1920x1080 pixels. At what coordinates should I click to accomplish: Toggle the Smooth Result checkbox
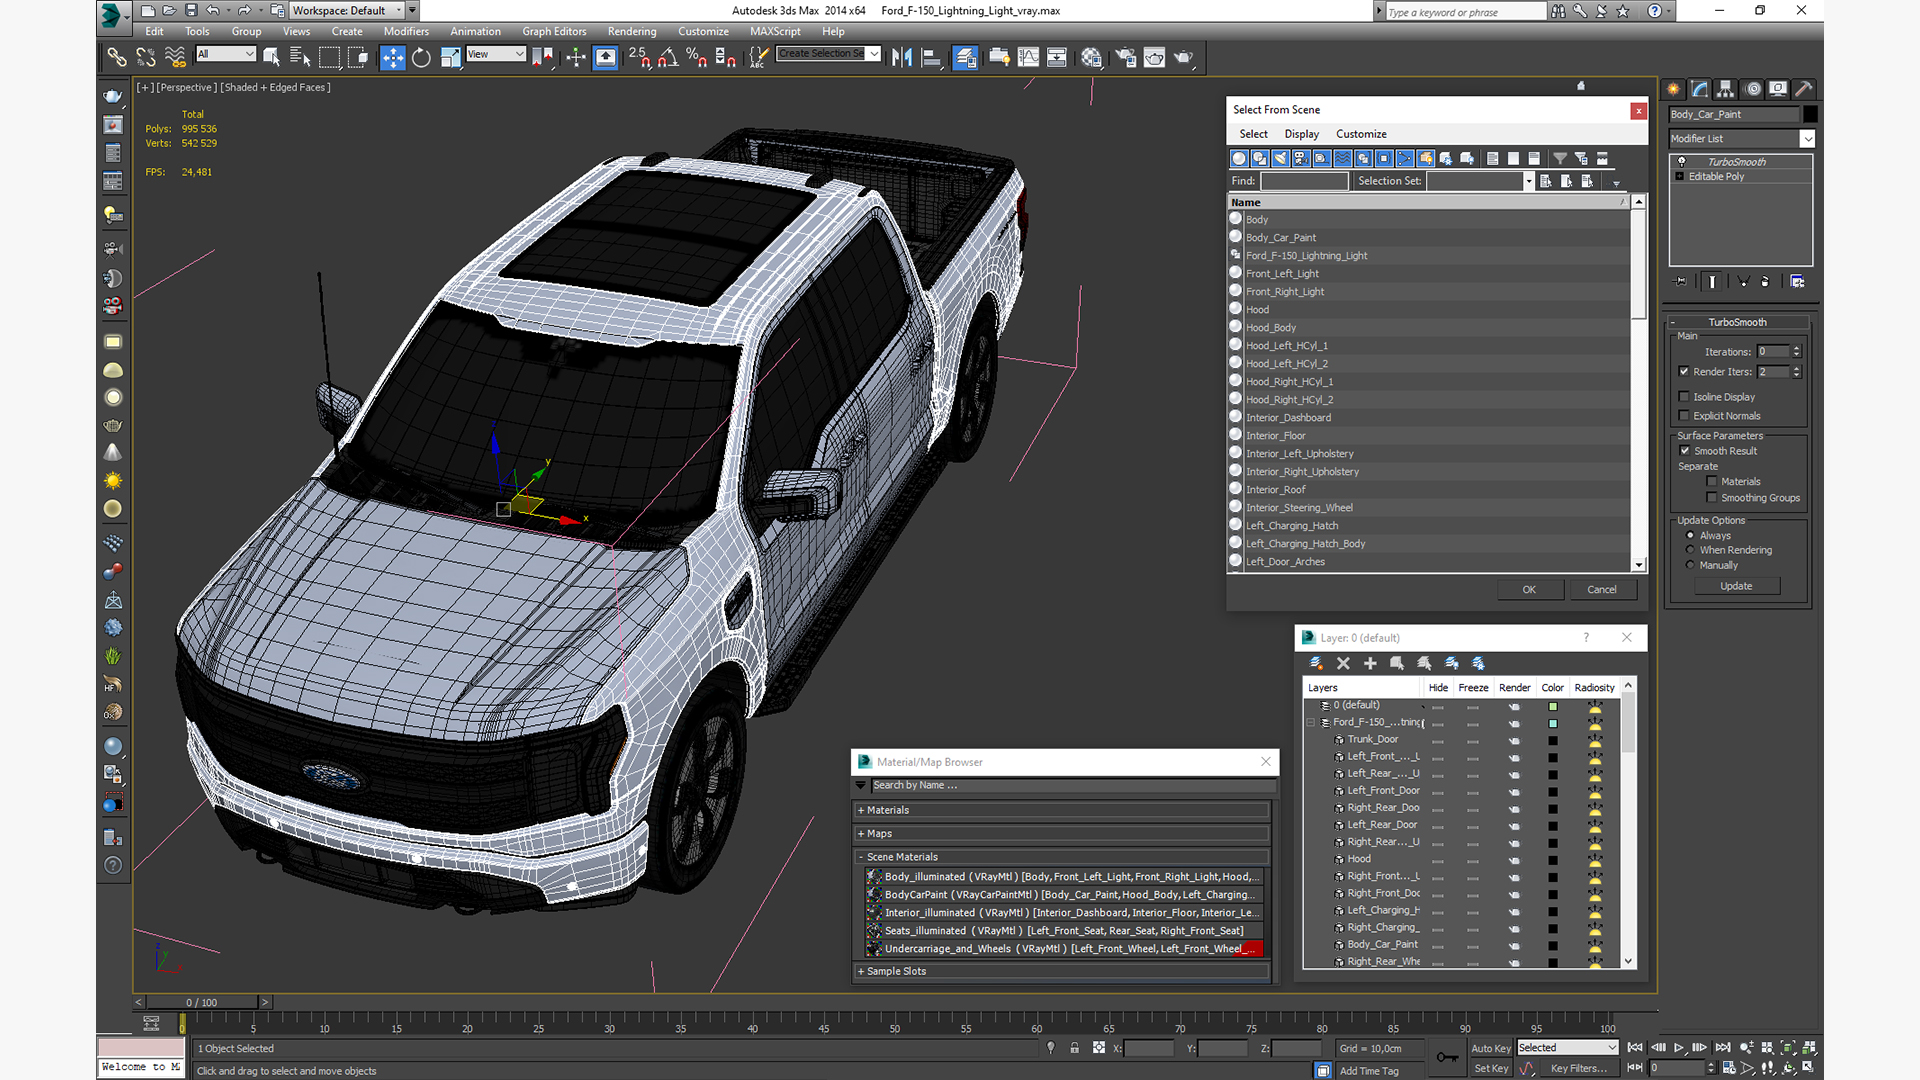1685,450
